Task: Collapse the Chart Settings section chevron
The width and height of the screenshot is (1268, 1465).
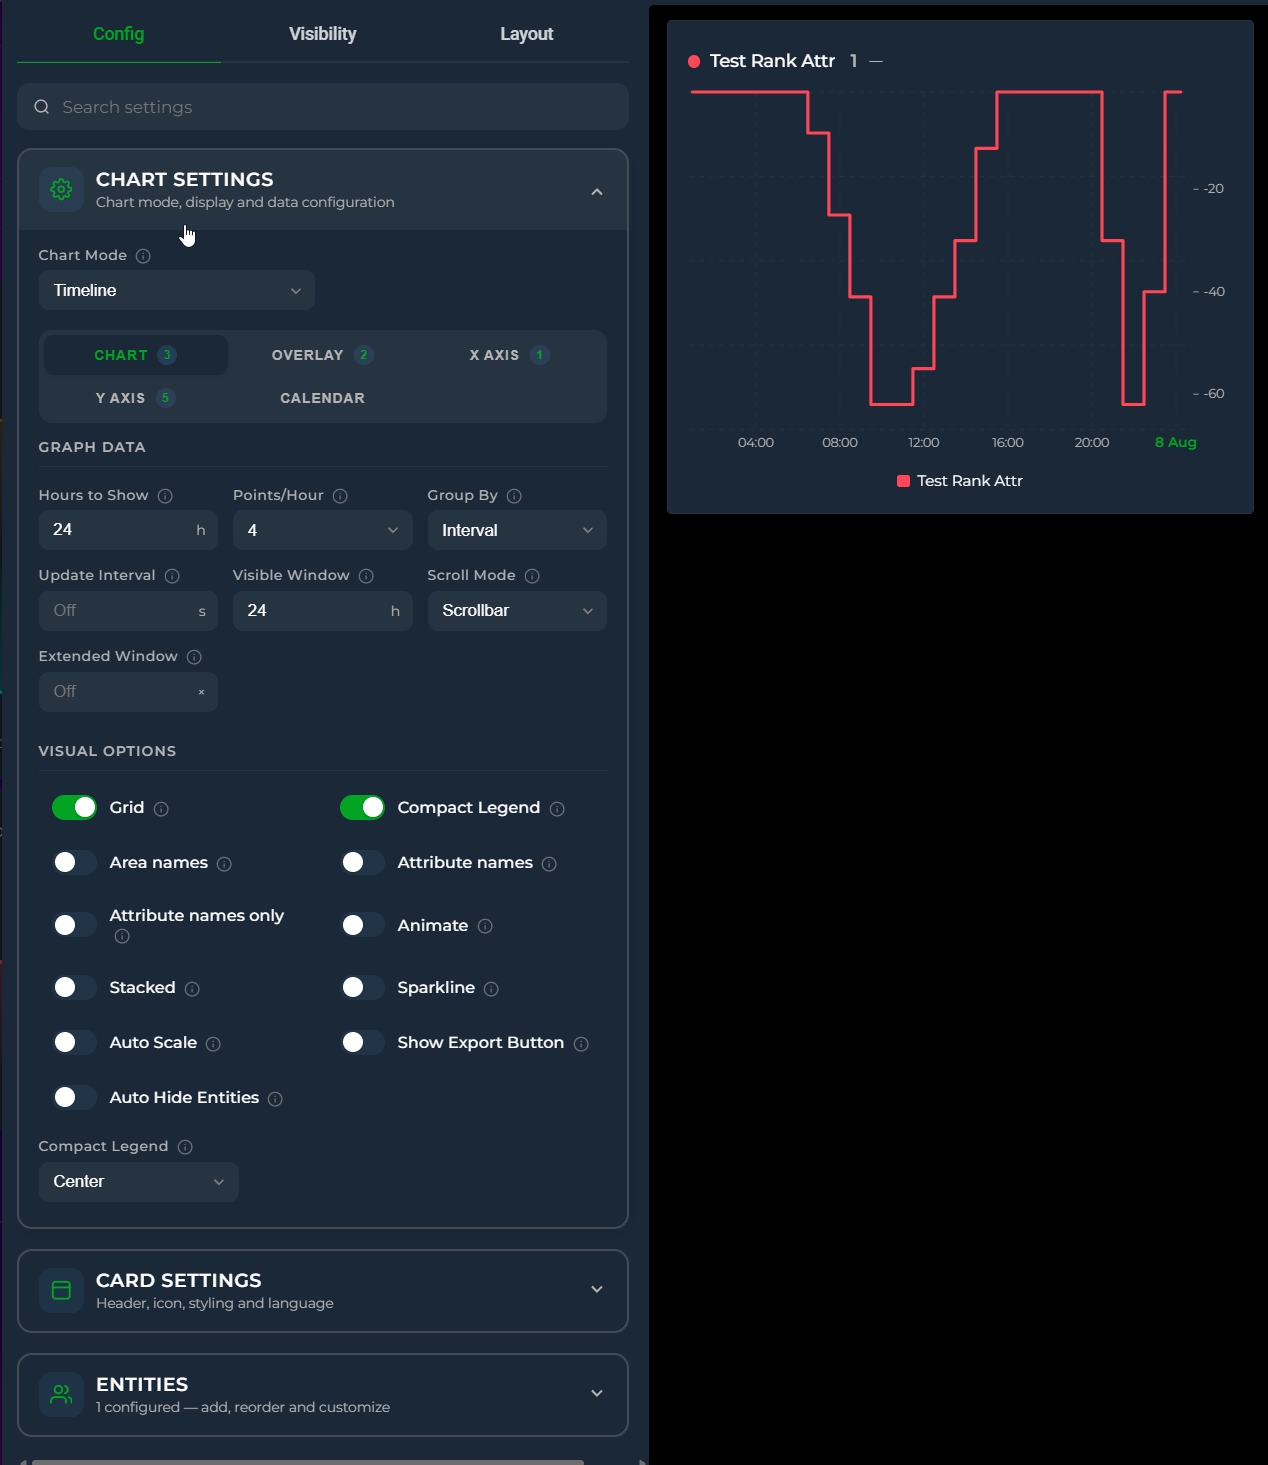Action: pos(597,192)
